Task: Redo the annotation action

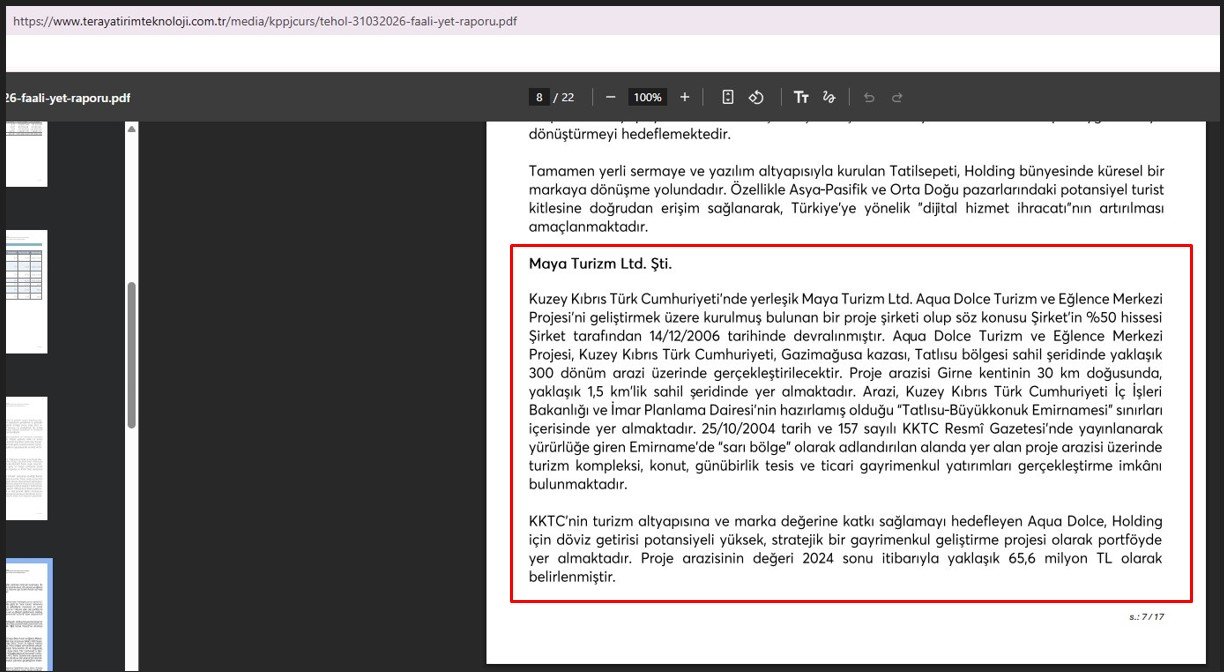Action: pos(897,97)
